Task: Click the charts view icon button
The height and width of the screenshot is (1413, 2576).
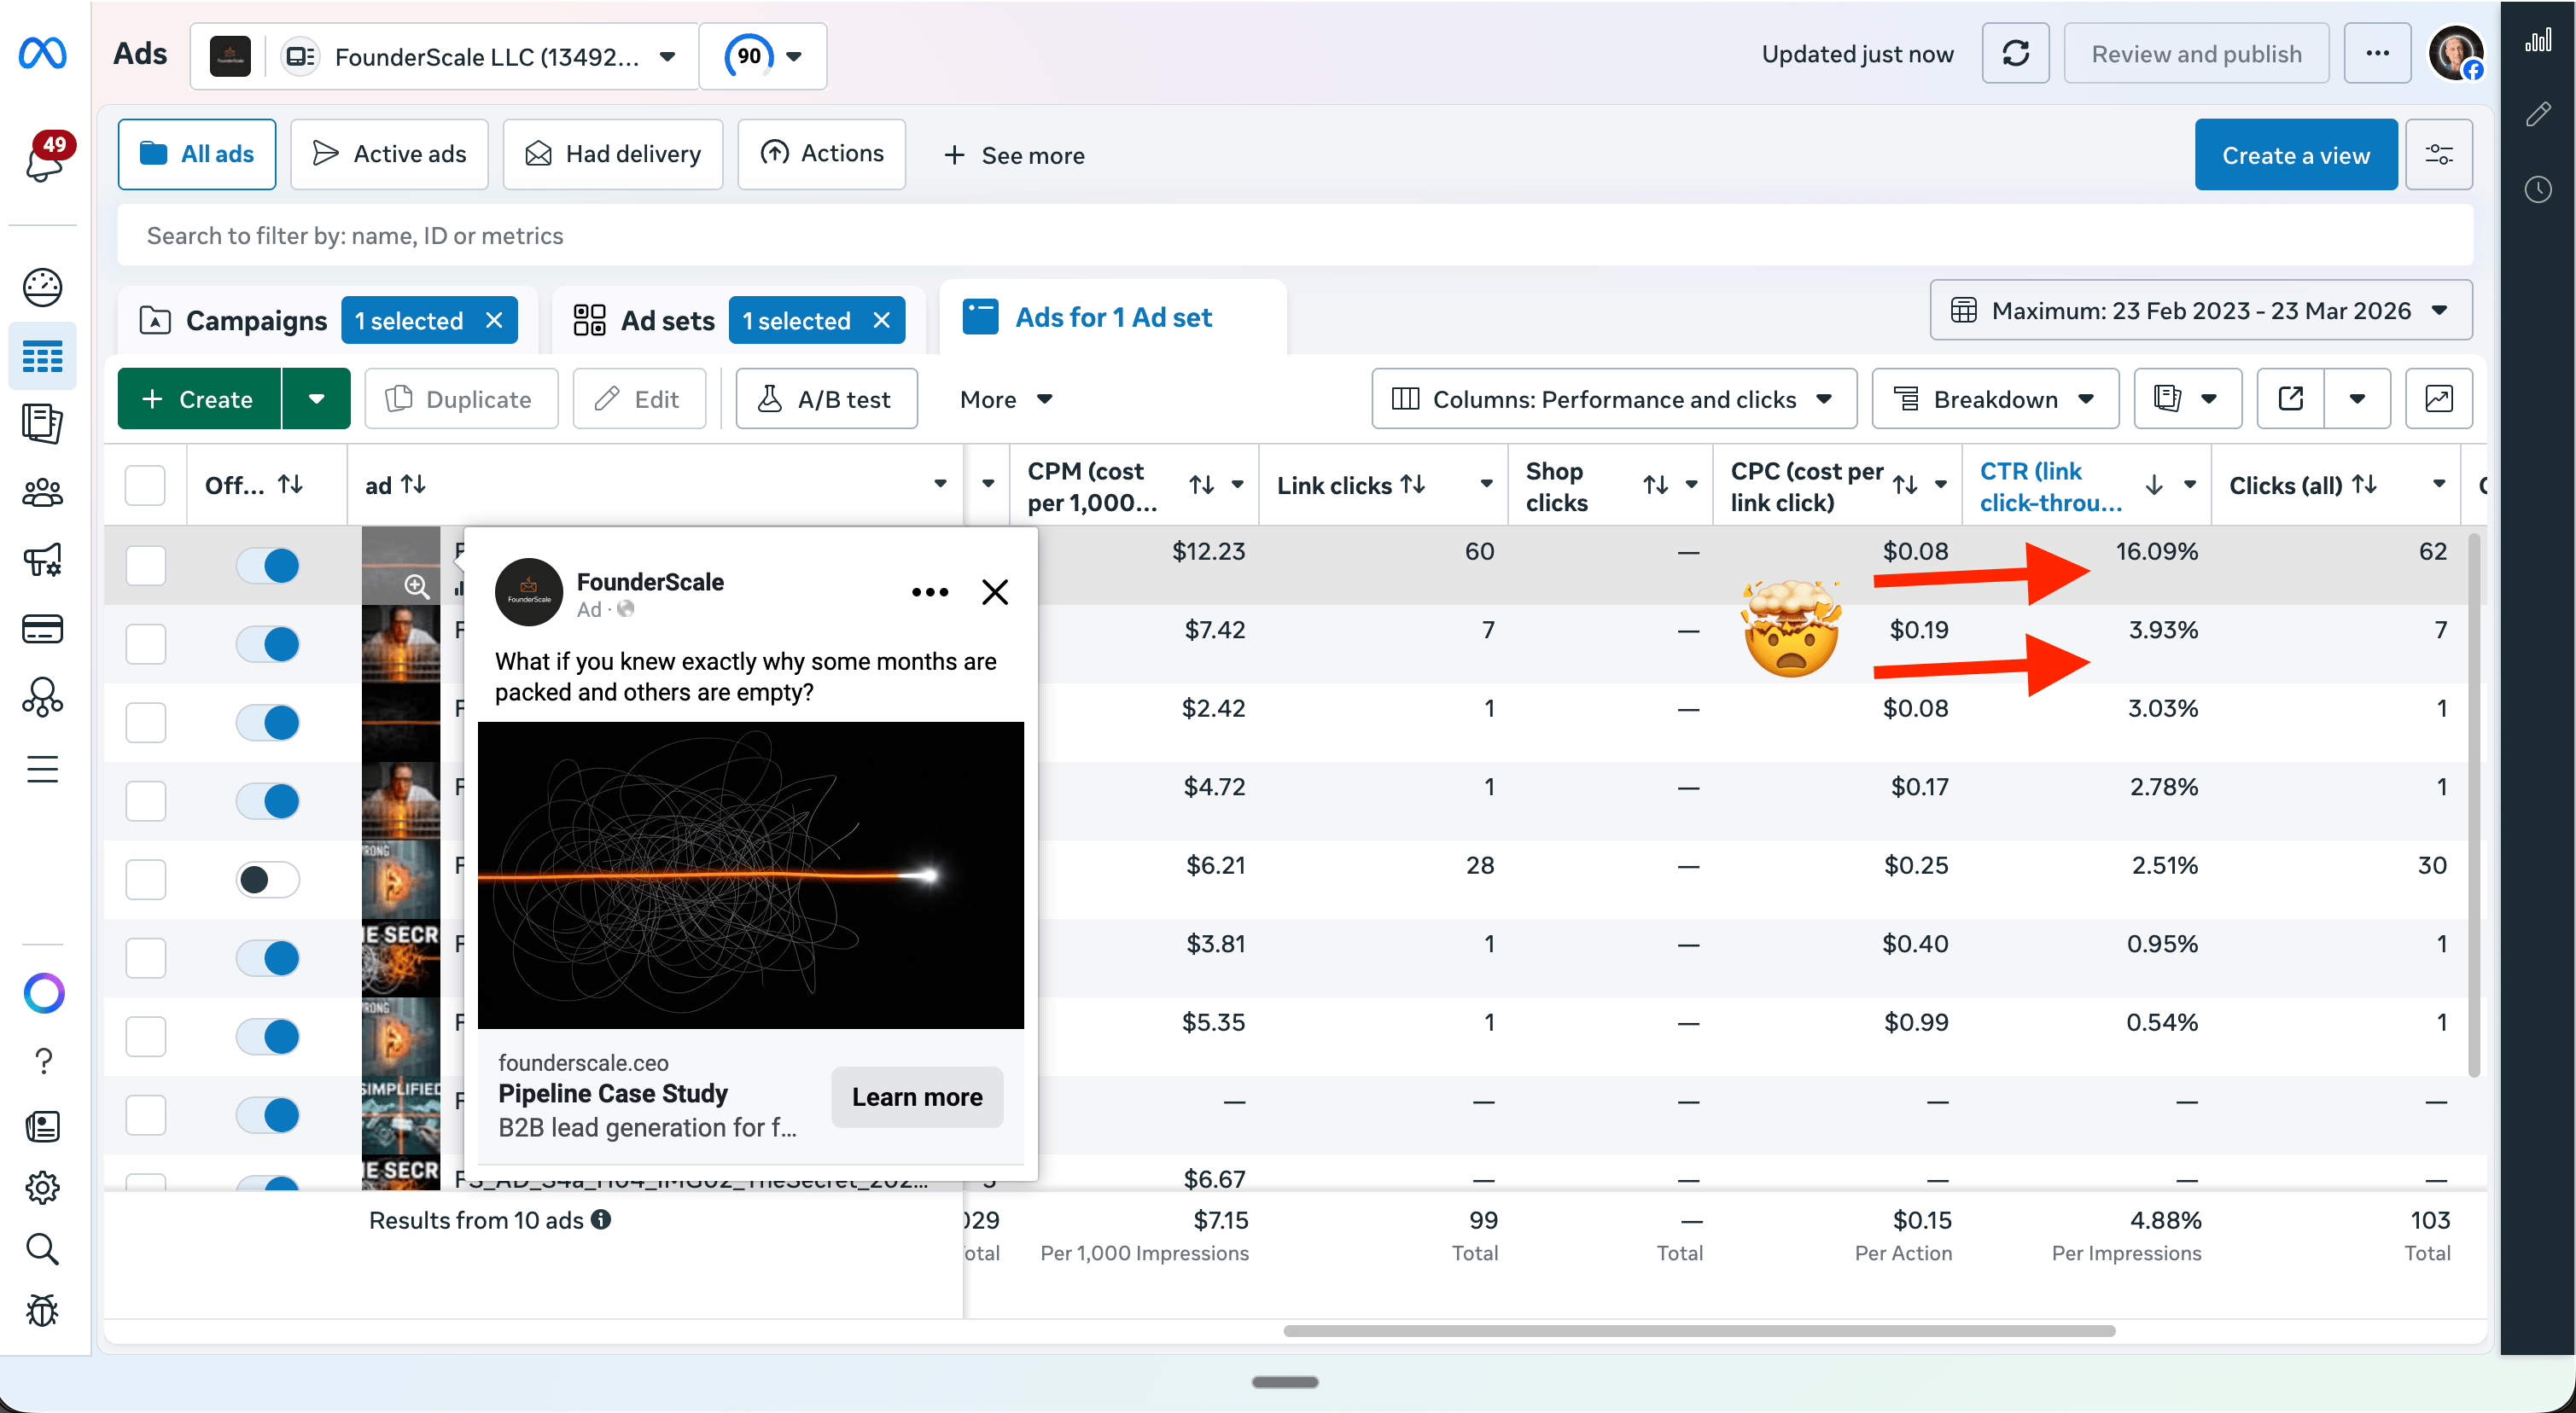Action: click(x=2438, y=399)
